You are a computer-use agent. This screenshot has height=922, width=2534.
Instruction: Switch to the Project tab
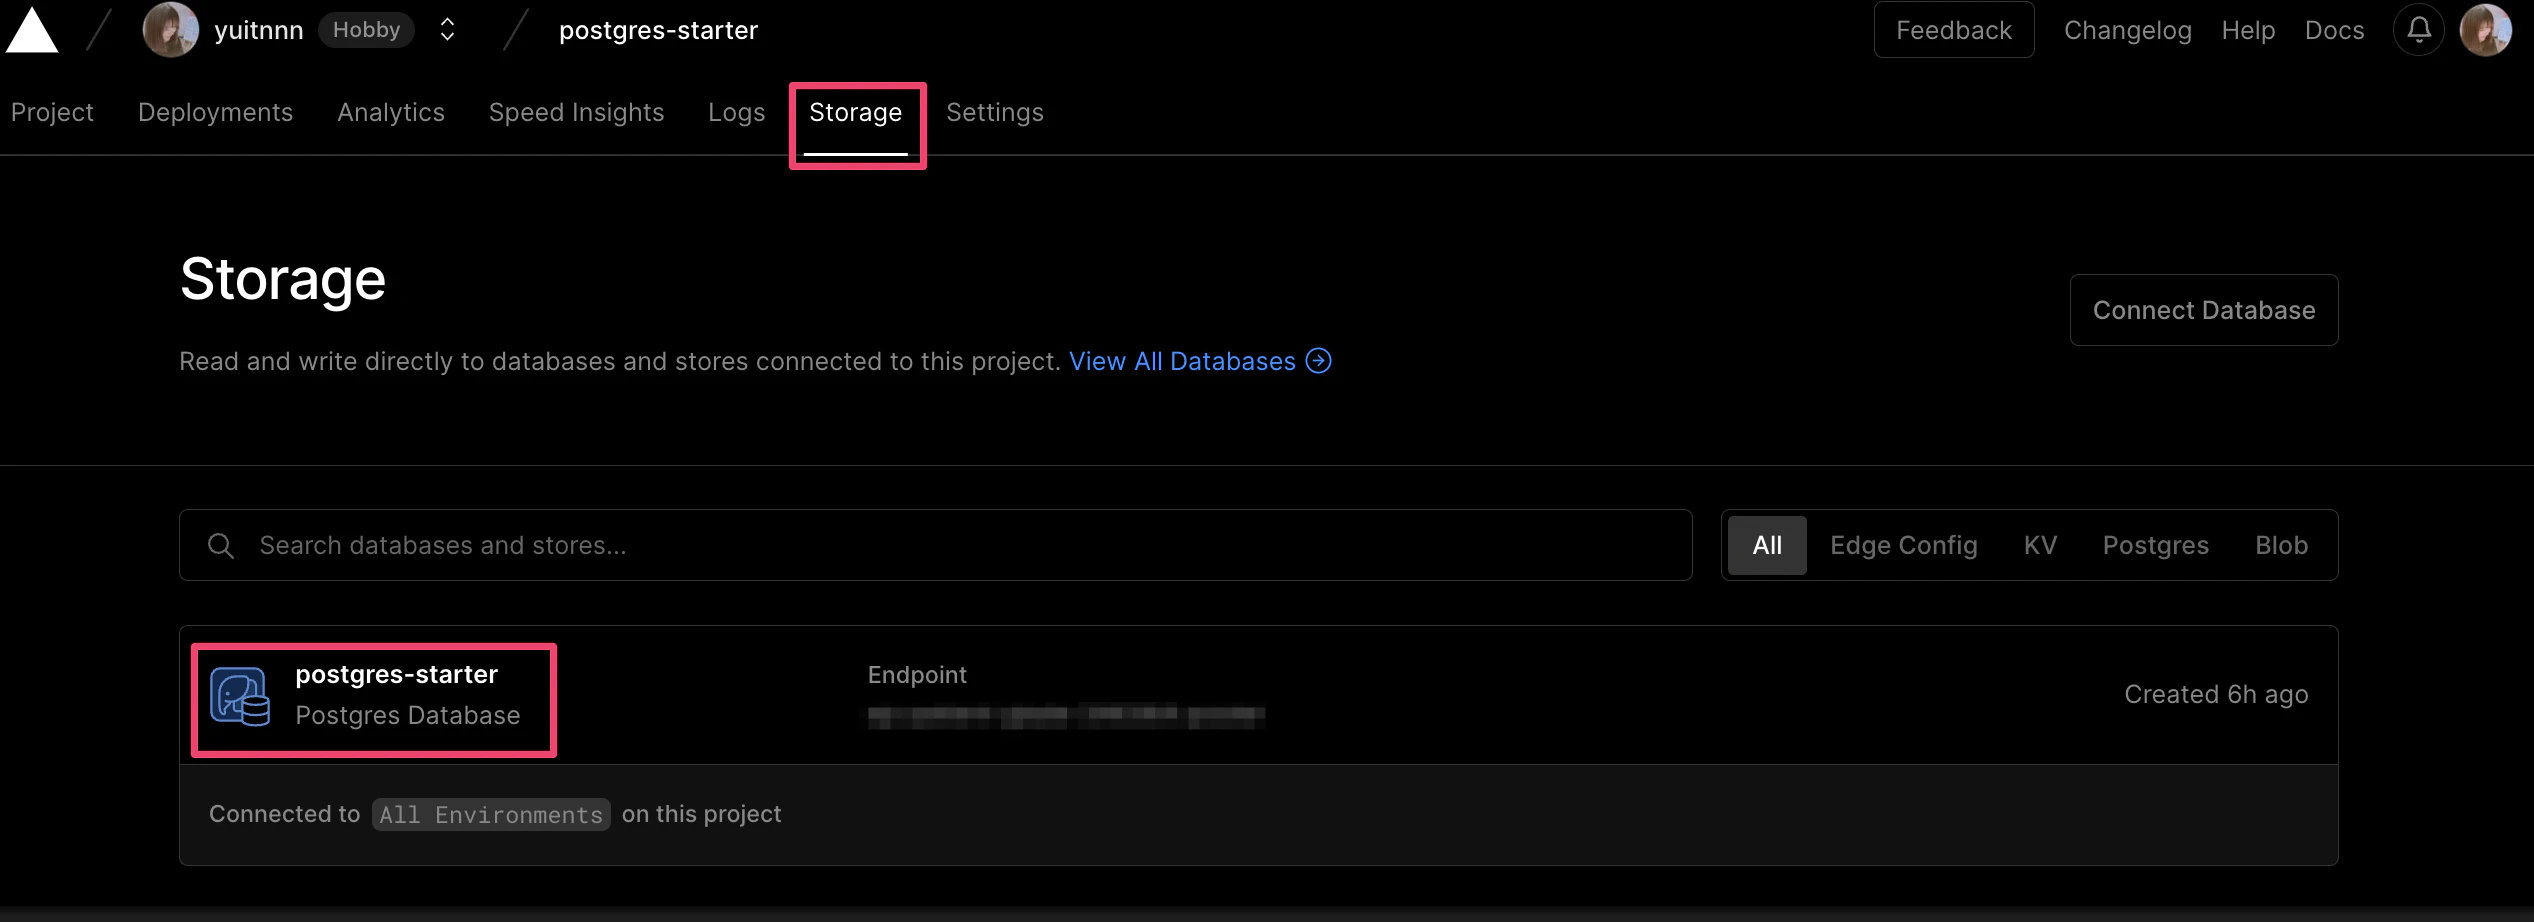click(52, 113)
